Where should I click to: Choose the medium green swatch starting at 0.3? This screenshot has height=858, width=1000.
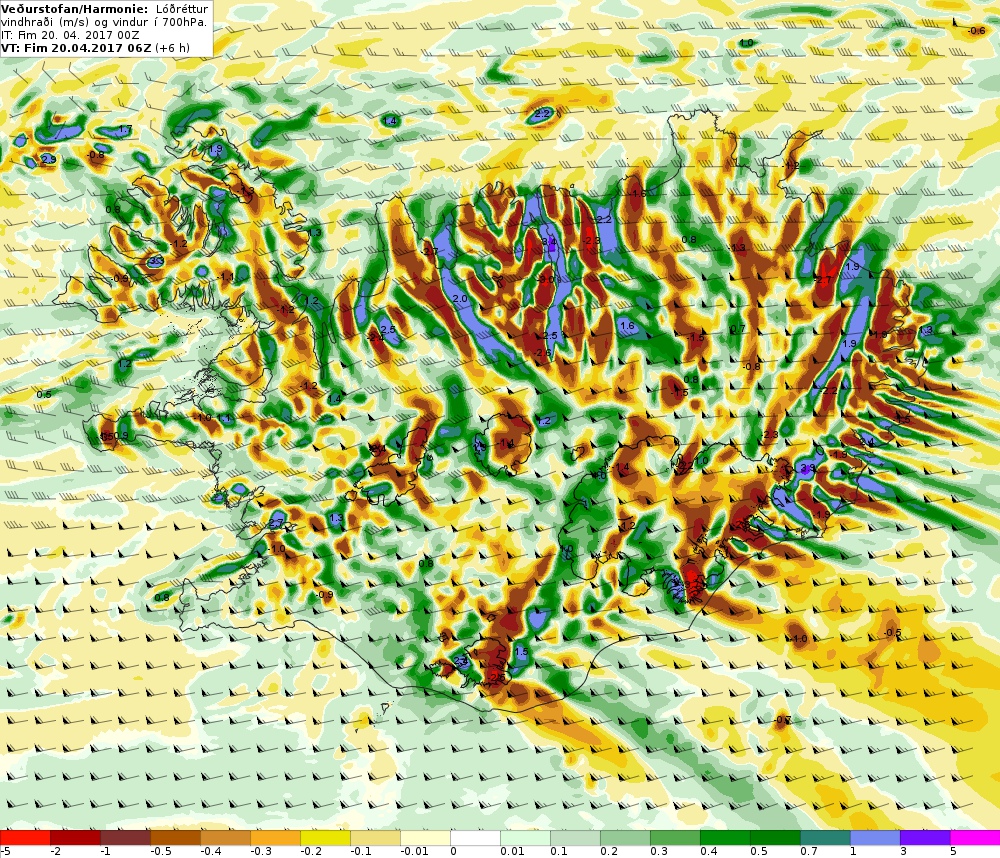[675, 838]
